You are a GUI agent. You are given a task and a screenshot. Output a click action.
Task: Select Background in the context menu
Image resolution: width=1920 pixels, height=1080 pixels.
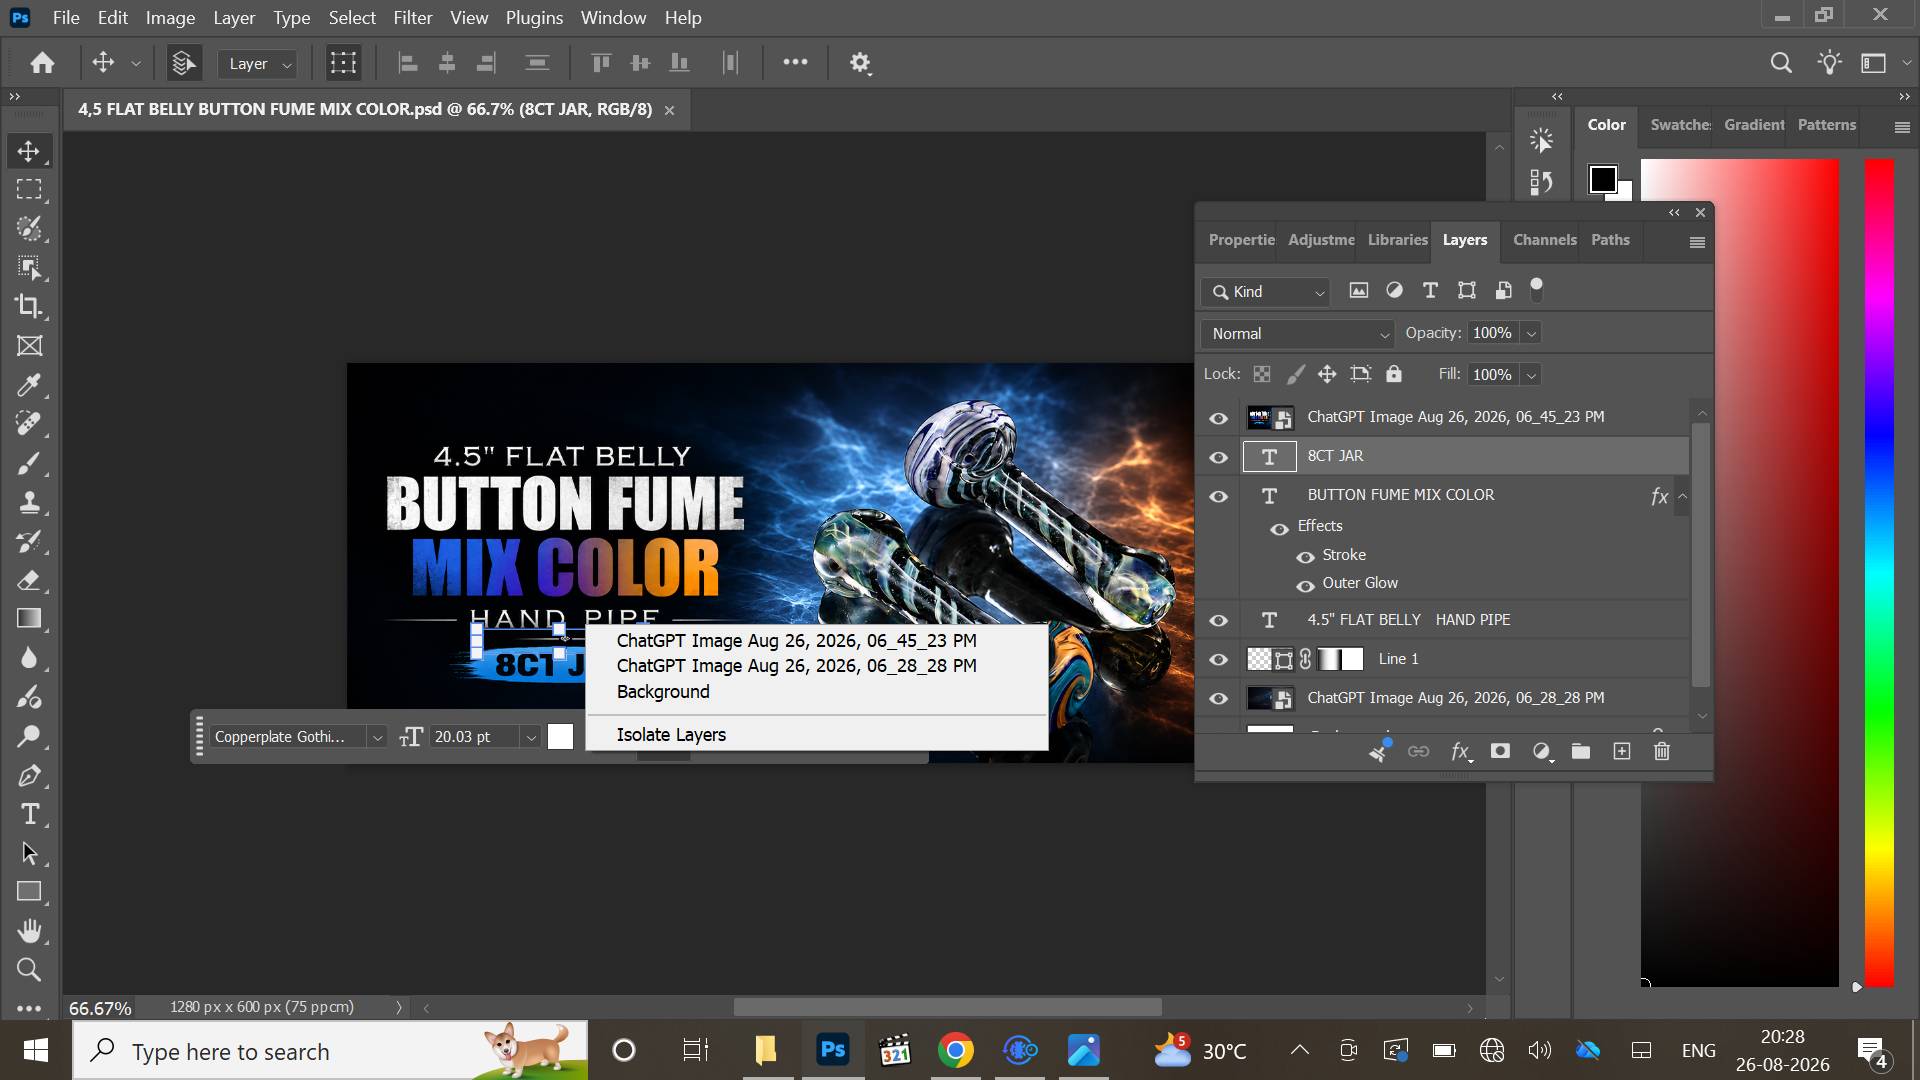click(x=663, y=692)
